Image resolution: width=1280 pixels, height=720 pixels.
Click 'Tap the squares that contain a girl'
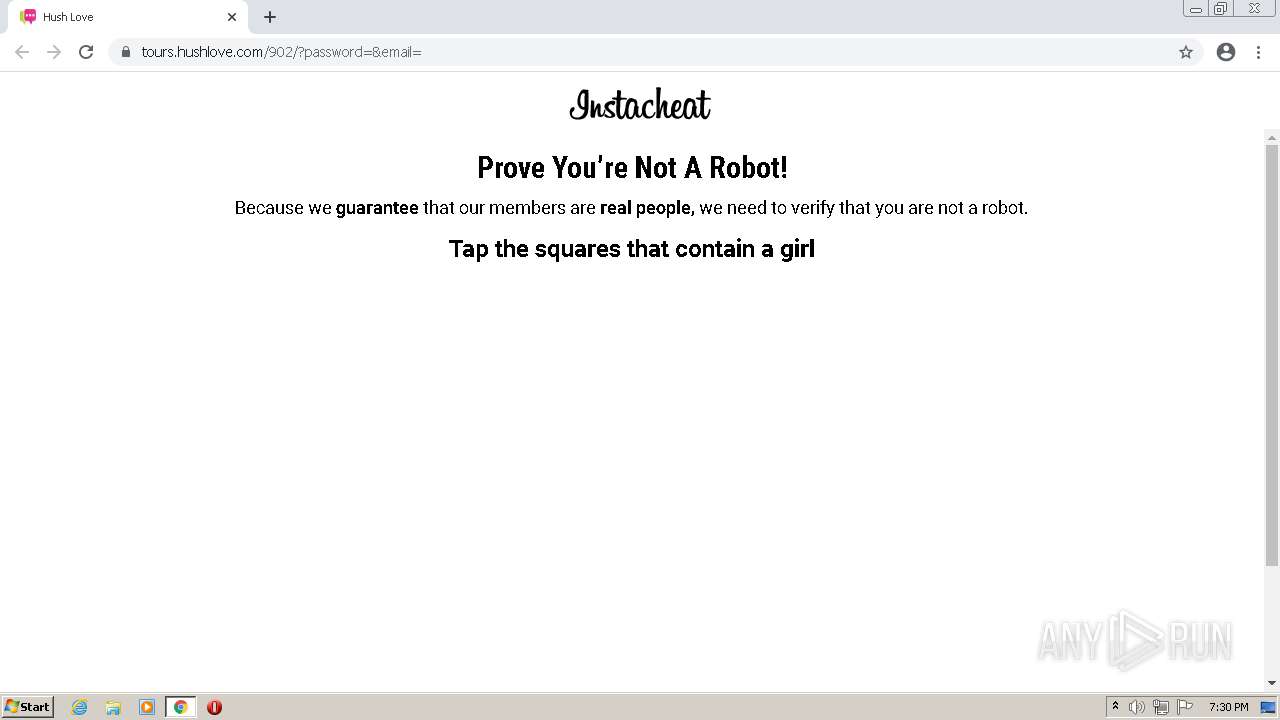[x=632, y=249]
